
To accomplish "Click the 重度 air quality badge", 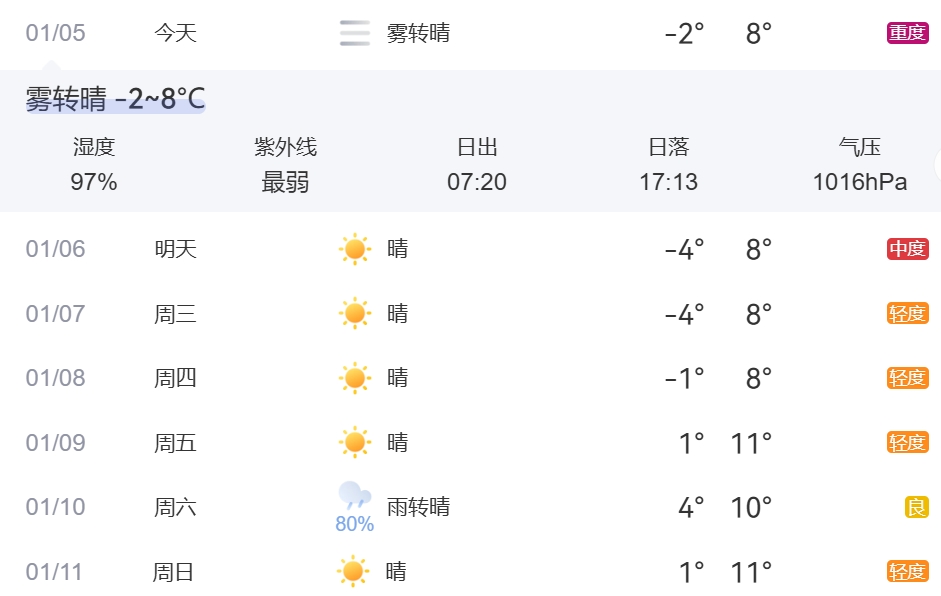I will click(x=907, y=33).
